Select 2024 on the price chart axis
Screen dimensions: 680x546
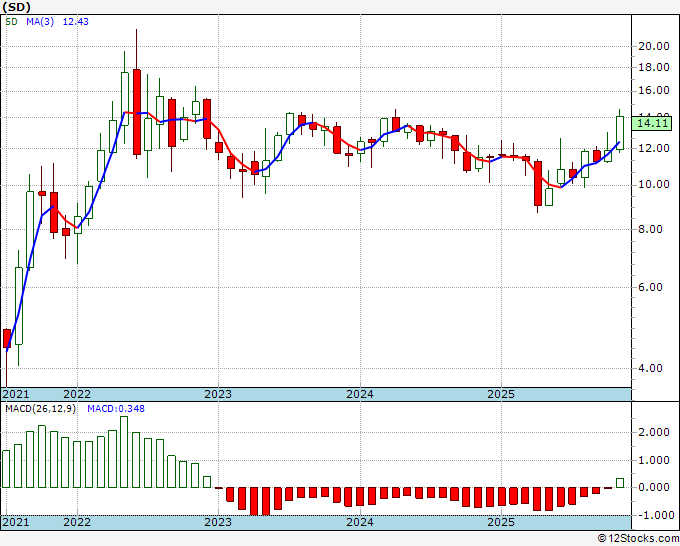pos(360,395)
